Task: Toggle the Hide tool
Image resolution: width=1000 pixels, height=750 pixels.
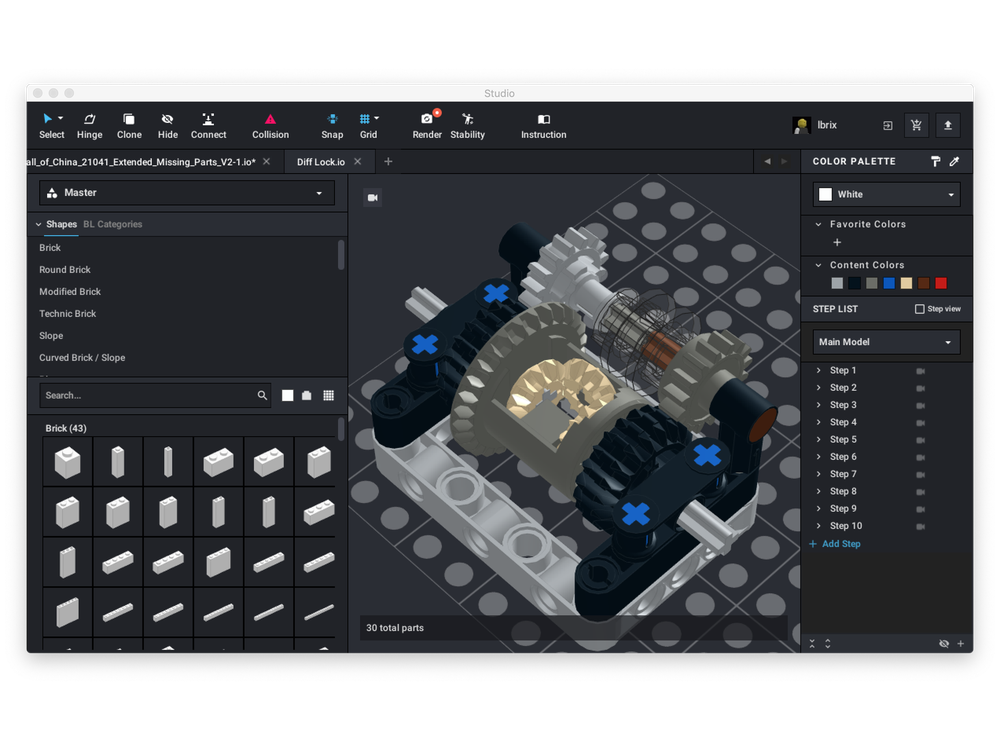Action: click(x=167, y=124)
